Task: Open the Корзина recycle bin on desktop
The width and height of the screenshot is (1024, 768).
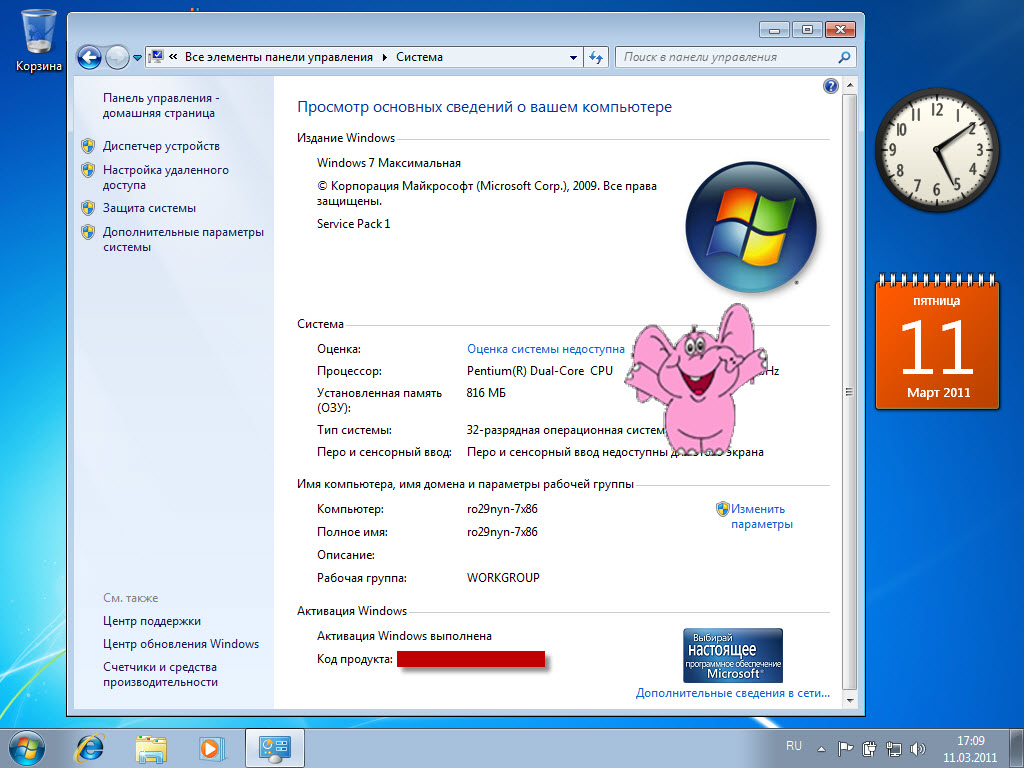Action: point(39,40)
